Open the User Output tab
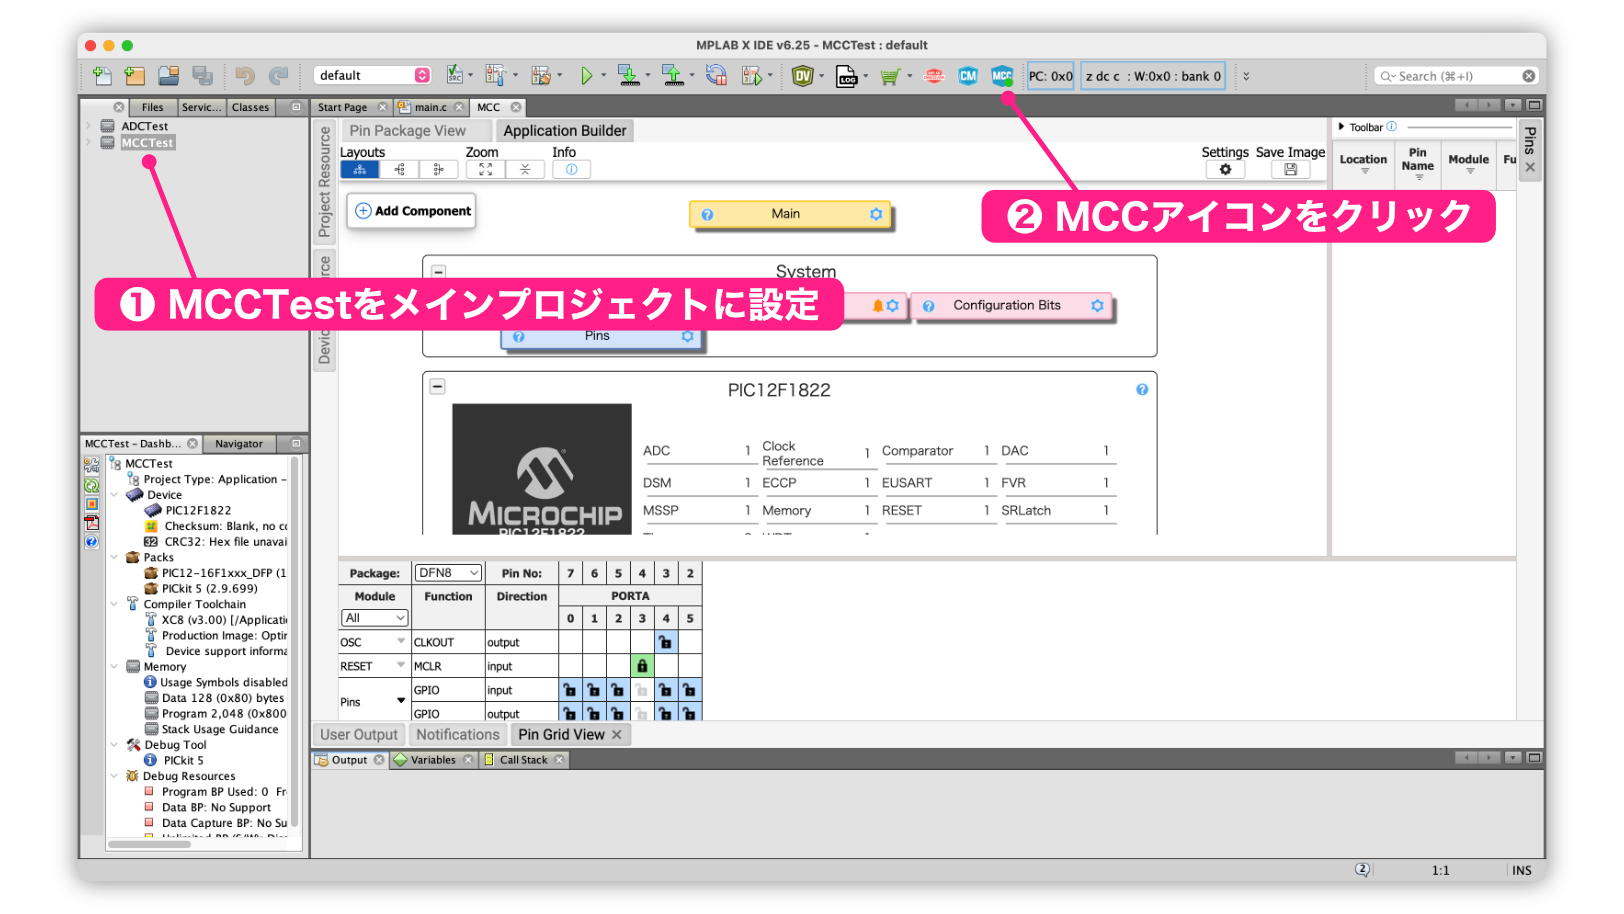This screenshot has width=1624, height=914. 359,735
